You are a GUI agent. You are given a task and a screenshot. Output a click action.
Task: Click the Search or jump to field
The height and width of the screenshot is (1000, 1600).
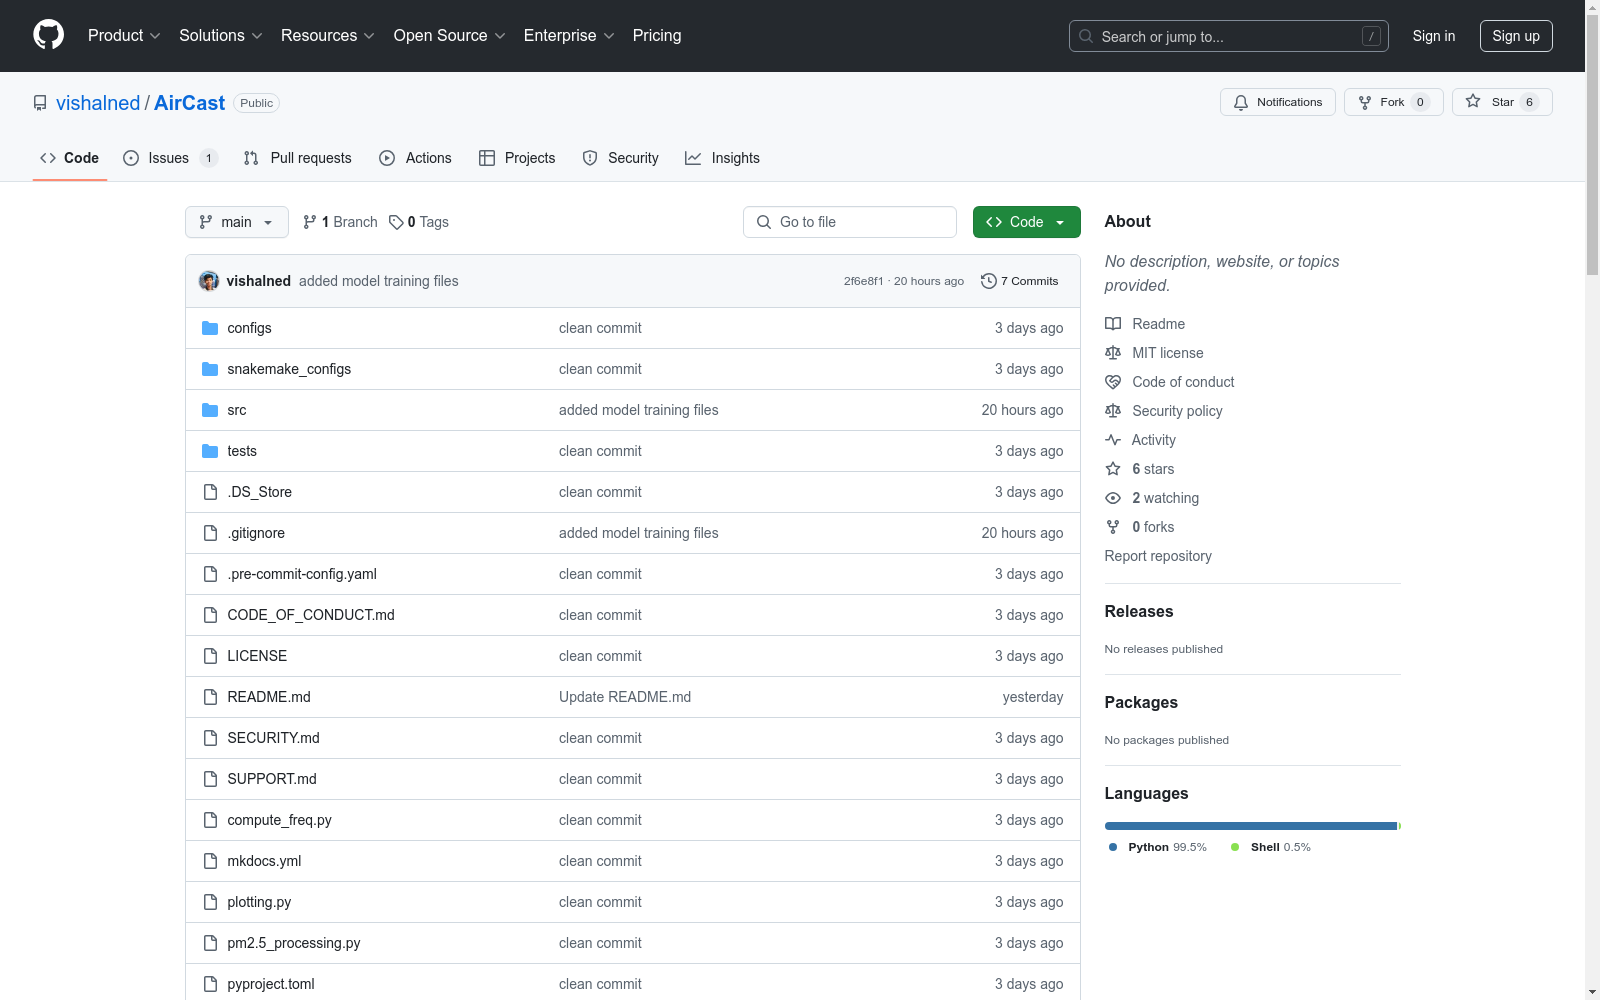(1229, 36)
